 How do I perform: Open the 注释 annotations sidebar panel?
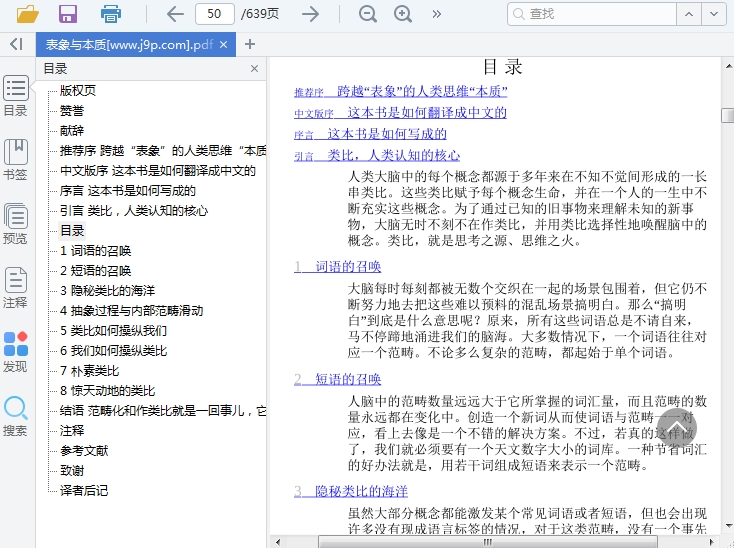(16, 287)
